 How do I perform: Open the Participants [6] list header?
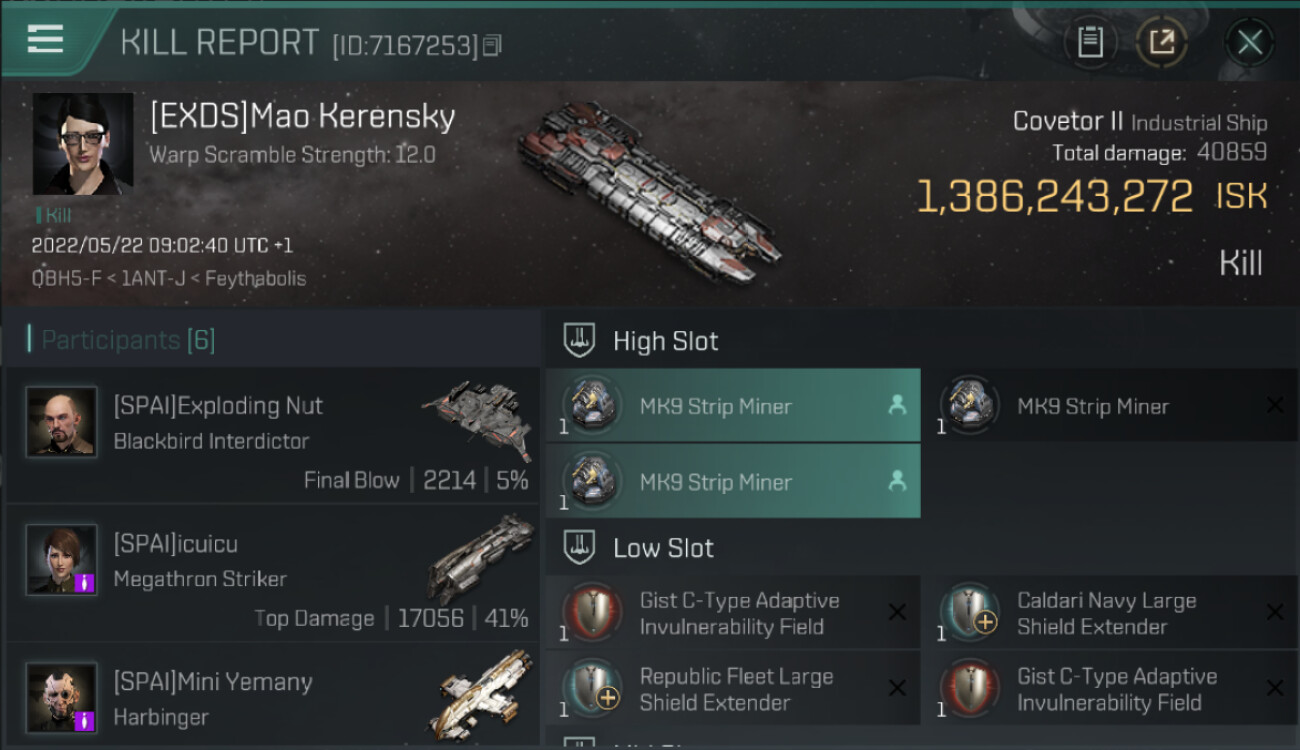(x=128, y=340)
